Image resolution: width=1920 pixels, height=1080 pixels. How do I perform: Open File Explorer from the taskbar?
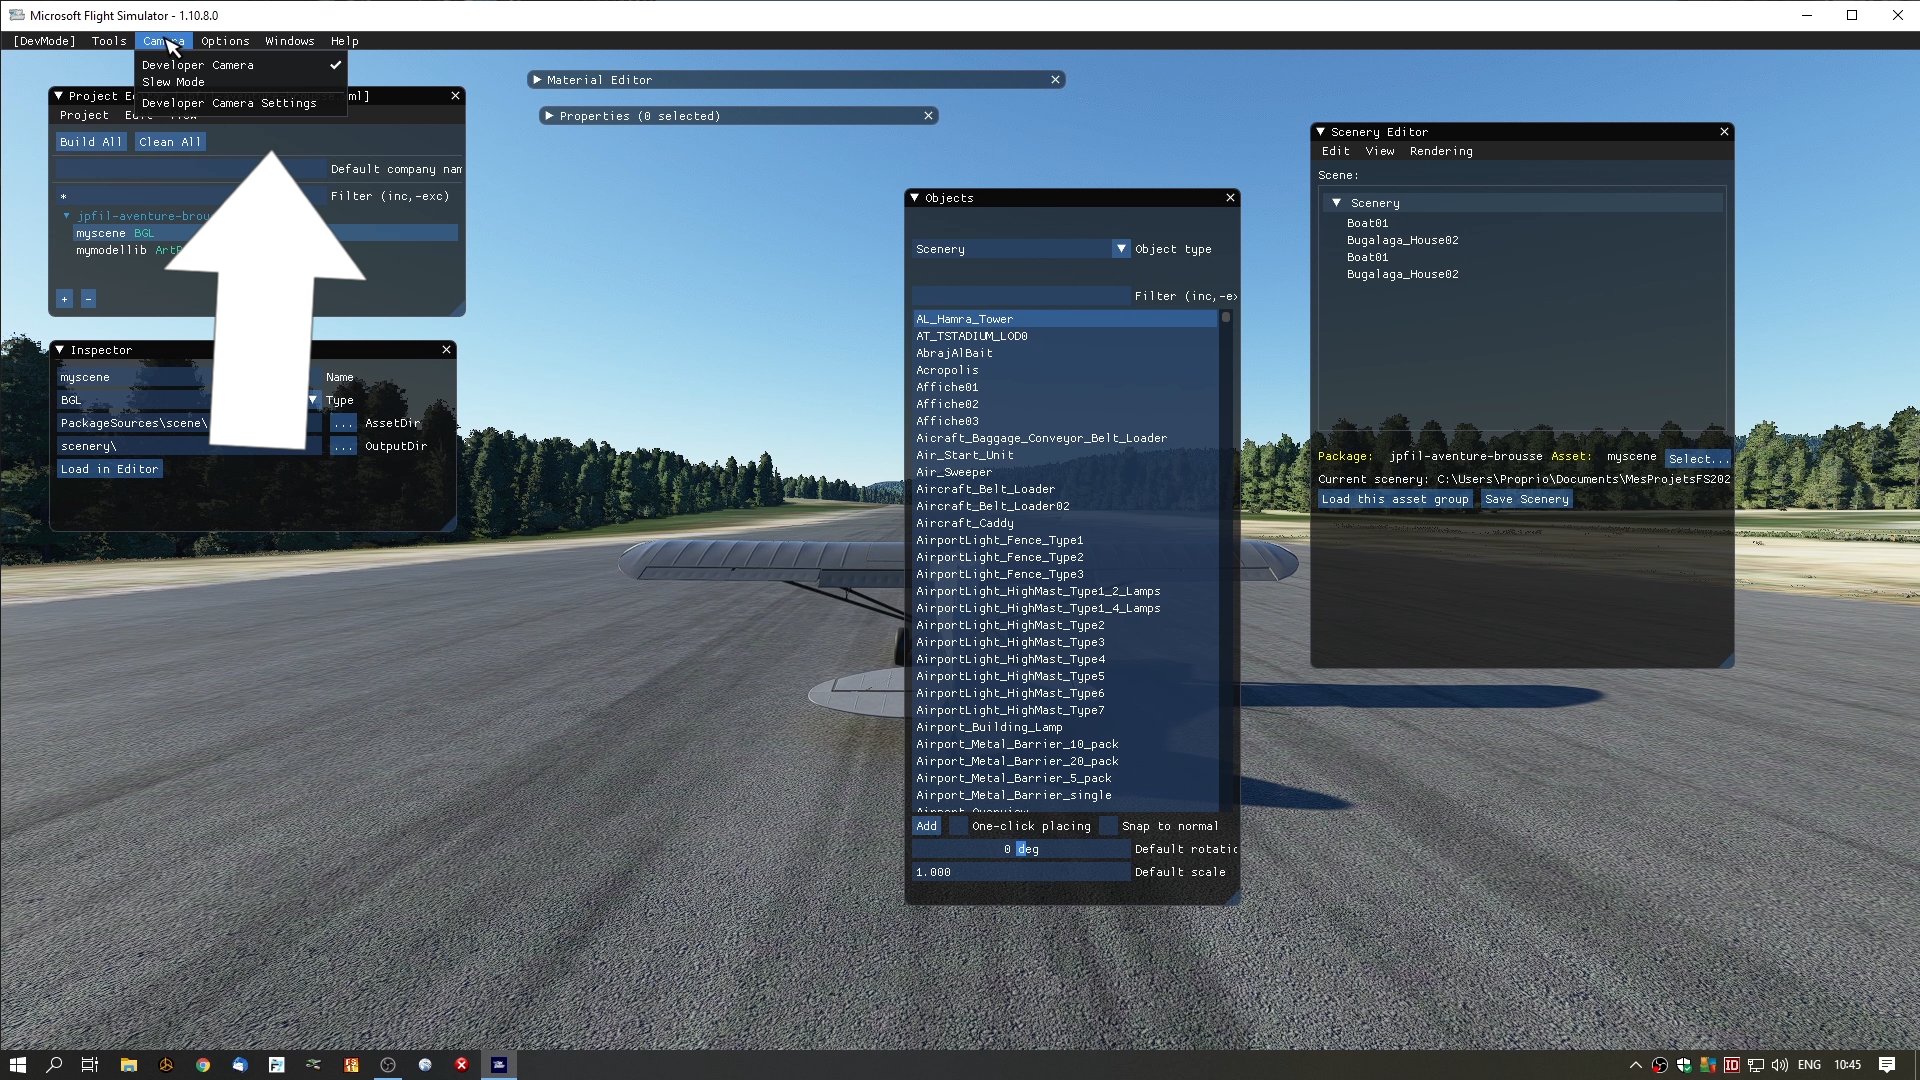(128, 1065)
